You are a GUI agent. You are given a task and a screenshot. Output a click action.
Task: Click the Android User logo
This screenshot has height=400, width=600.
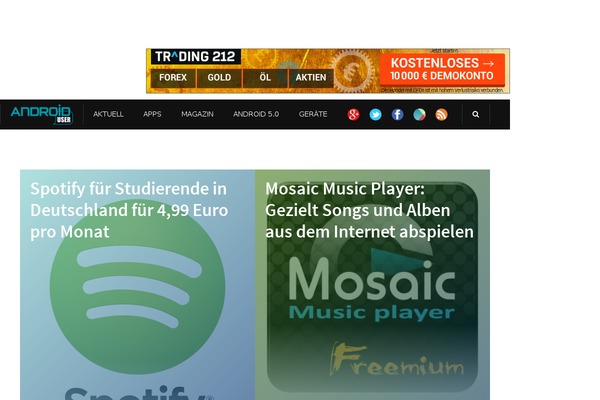coord(41,114)
